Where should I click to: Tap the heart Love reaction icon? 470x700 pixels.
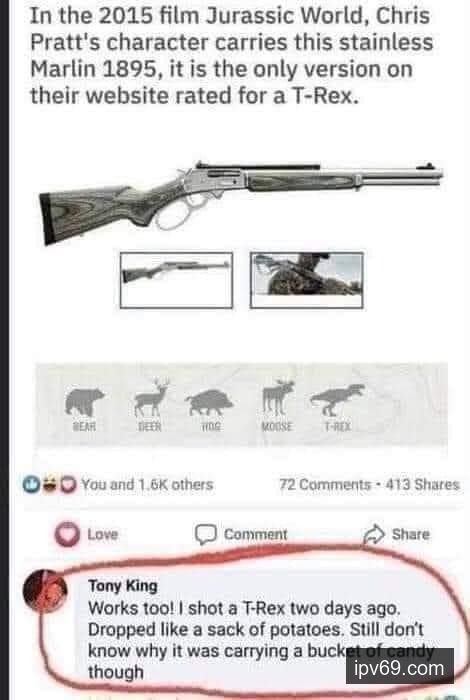pos(67,534)
